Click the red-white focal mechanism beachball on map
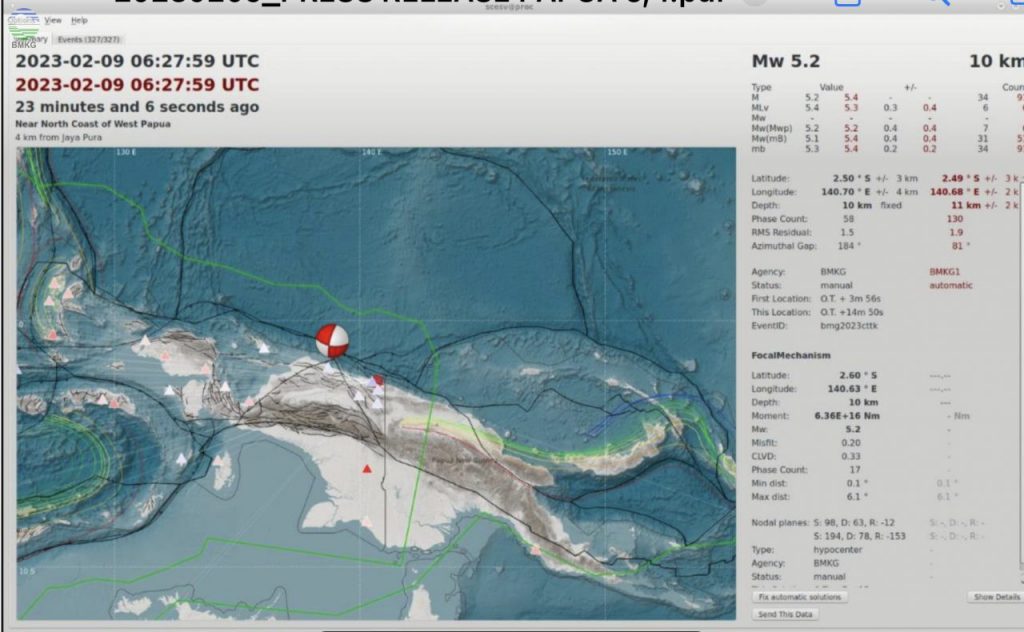Screen dimensions: 1024x632 pyautogui.click(x=332, y=340)
